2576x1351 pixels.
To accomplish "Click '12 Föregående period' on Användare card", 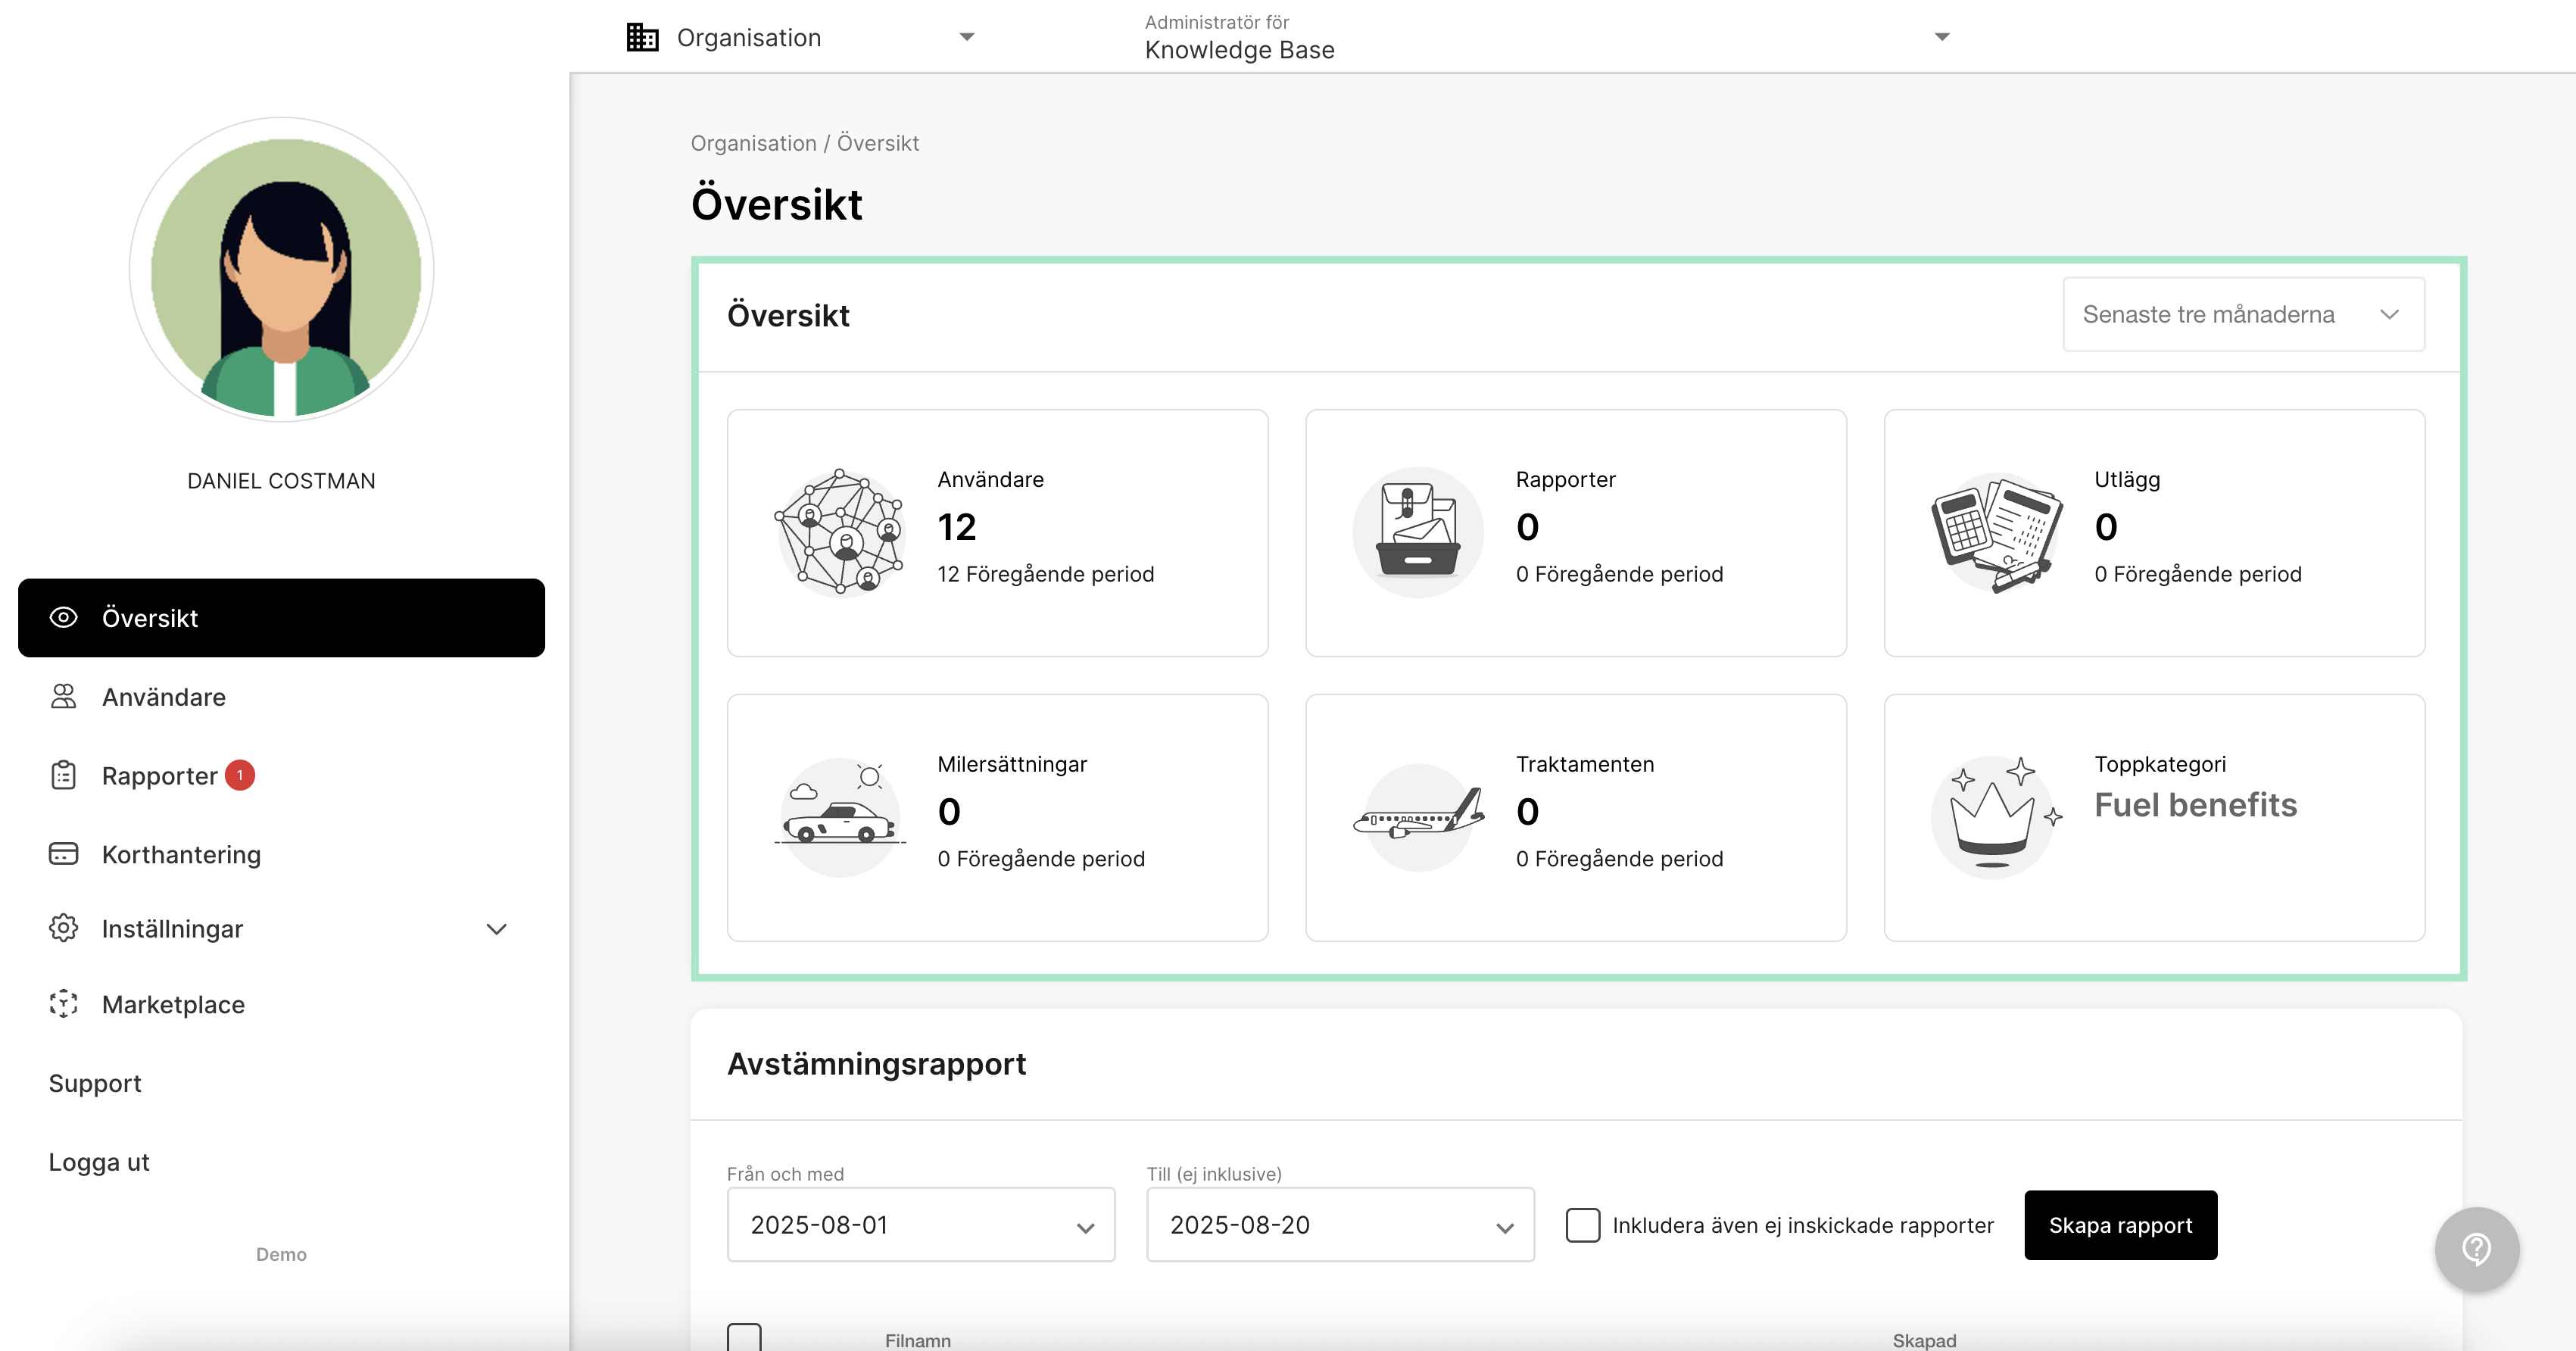I will click(x=1046, y=574).
